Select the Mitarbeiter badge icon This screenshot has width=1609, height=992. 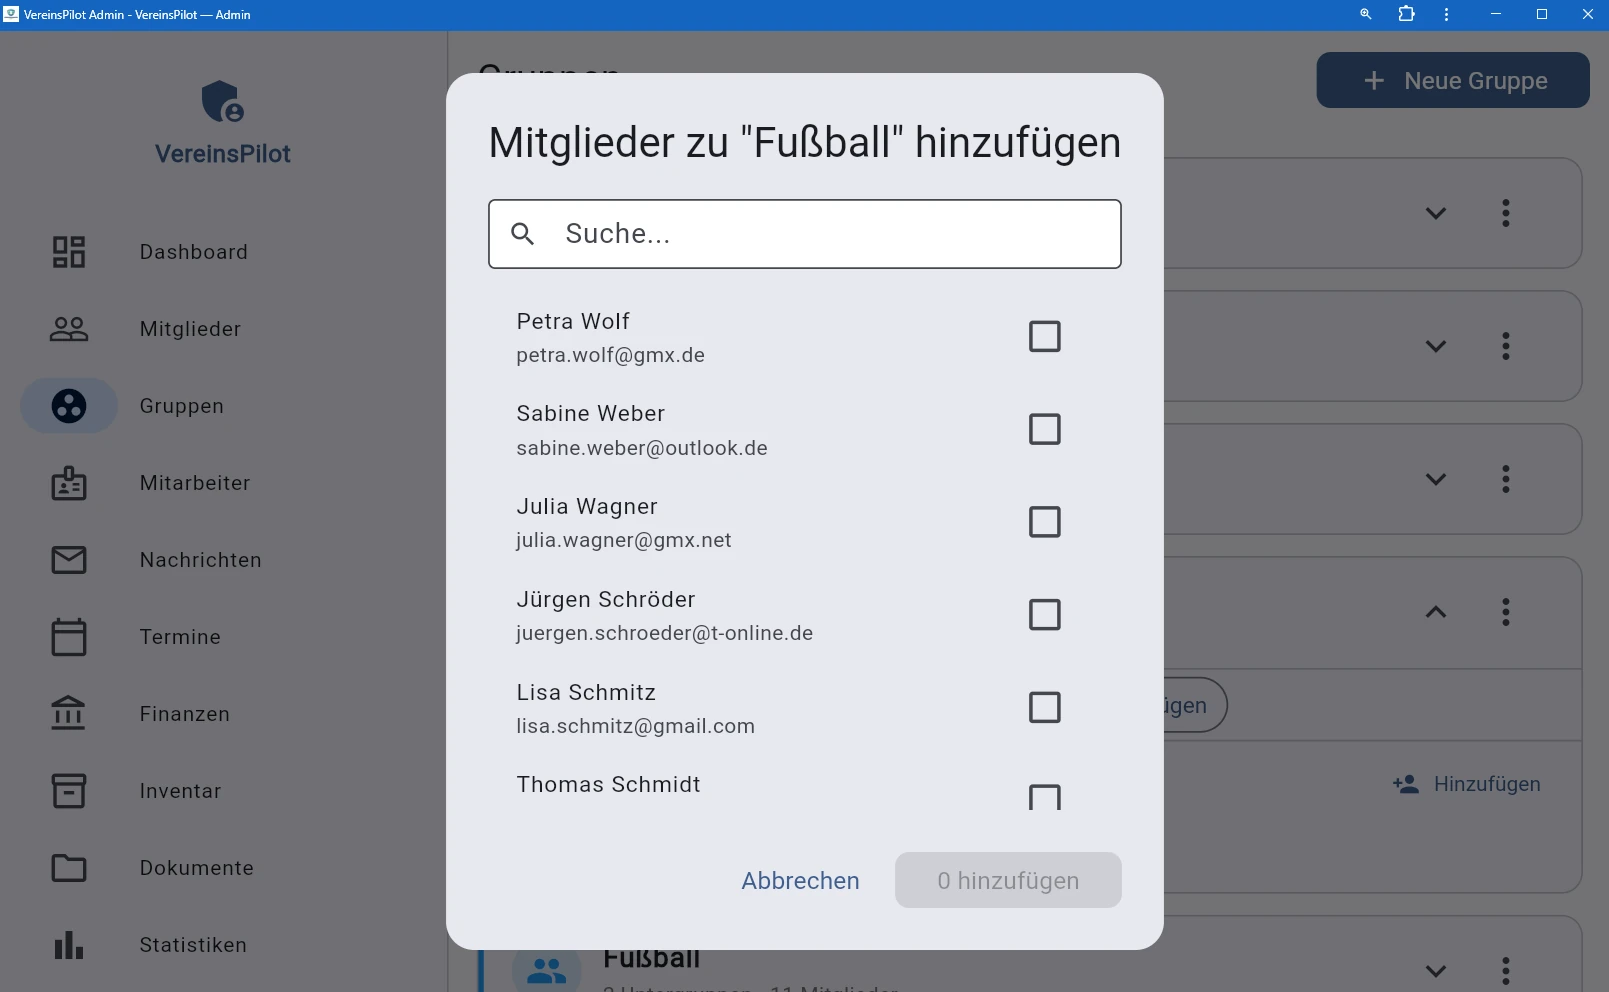click(67, 483)
